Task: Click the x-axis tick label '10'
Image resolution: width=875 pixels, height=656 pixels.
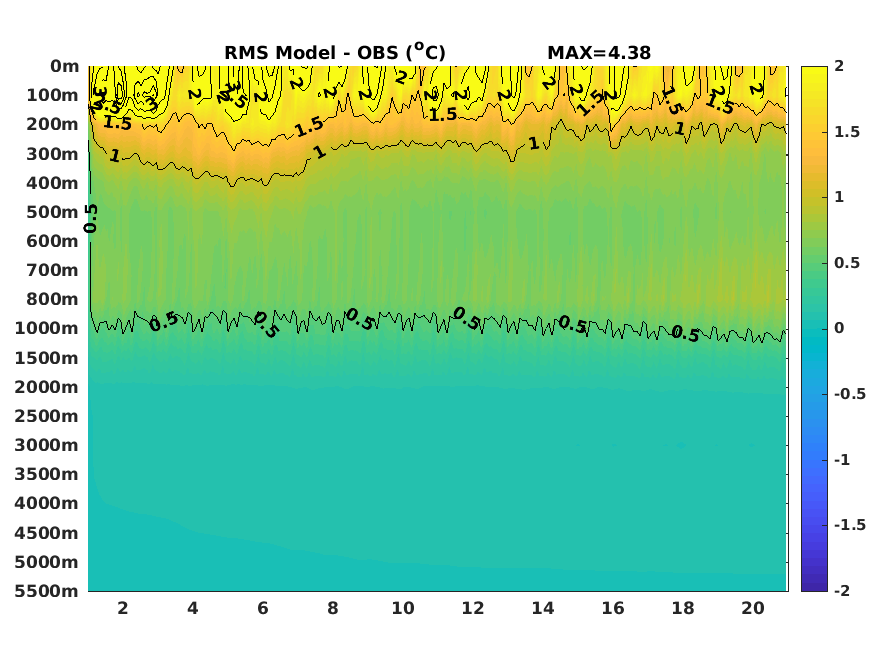Action: coord(403,608)
